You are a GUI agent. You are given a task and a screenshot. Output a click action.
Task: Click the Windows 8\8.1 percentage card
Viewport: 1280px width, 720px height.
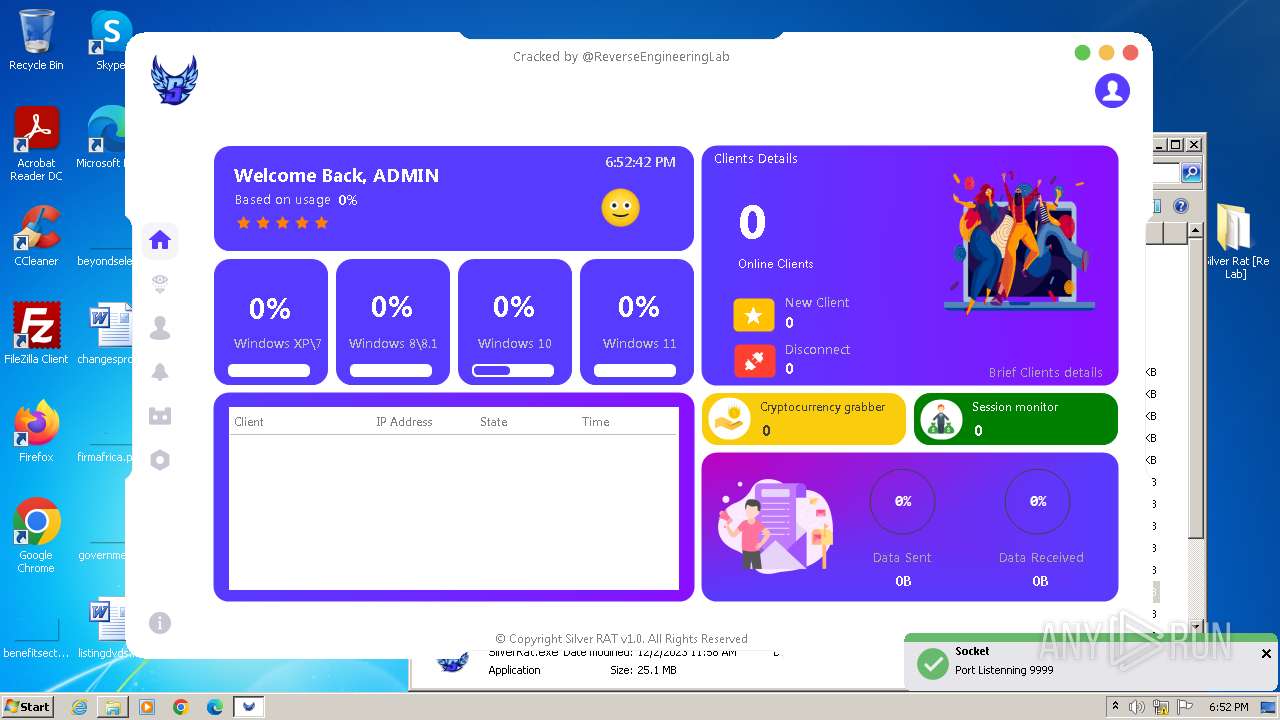pos(393,322)
